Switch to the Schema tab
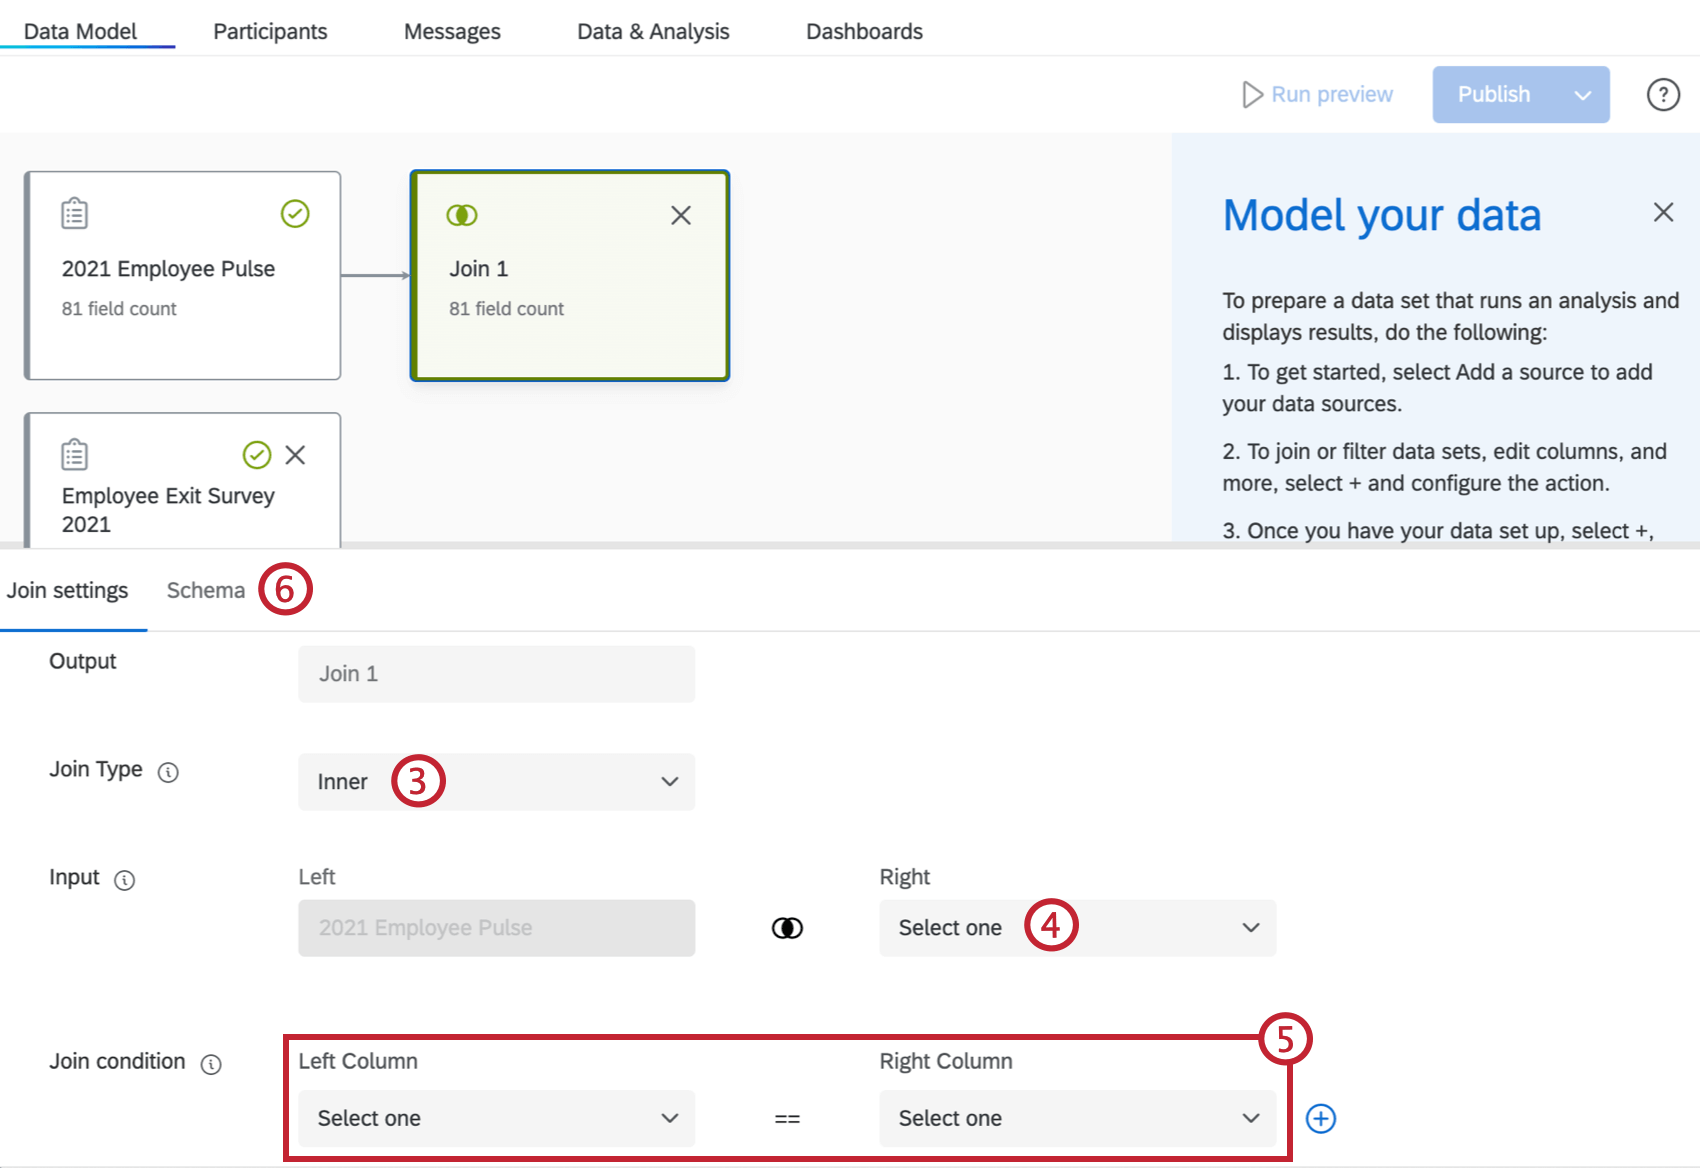Image resolution: width=1700 pixels, height=1168 pixels. coord(205,590)
